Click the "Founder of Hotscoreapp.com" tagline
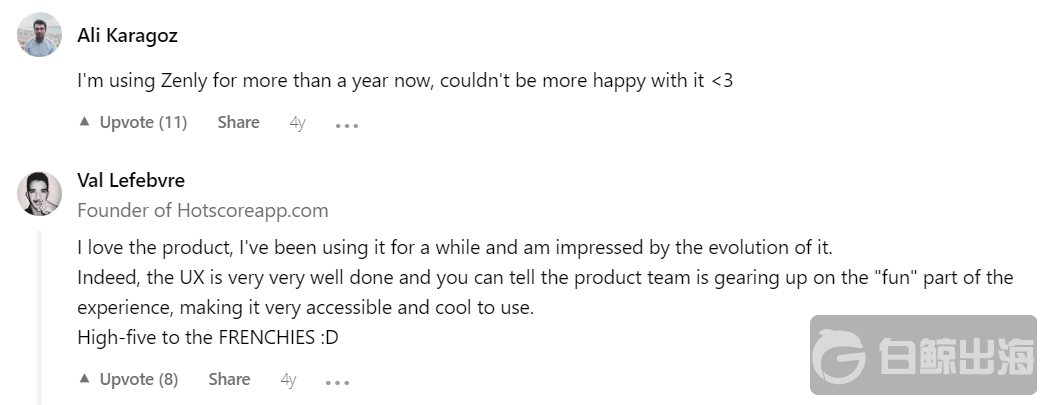Image resolution: width=1047 pixels, height=405 pixels. (202, 210)
